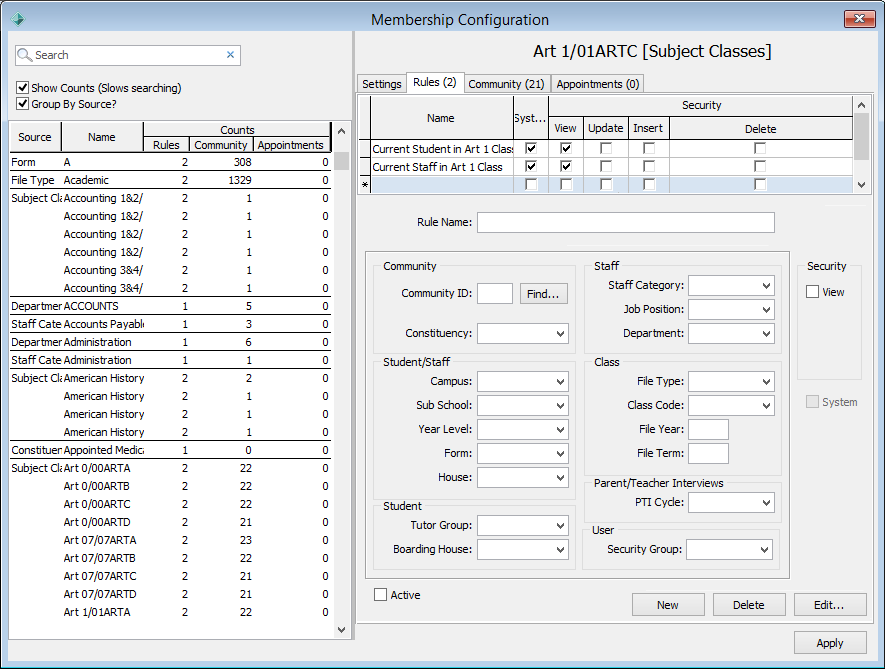Check Update for Current Student in Art 1 Class
This screenshot has height=669, width=885.
pos(606,148)
